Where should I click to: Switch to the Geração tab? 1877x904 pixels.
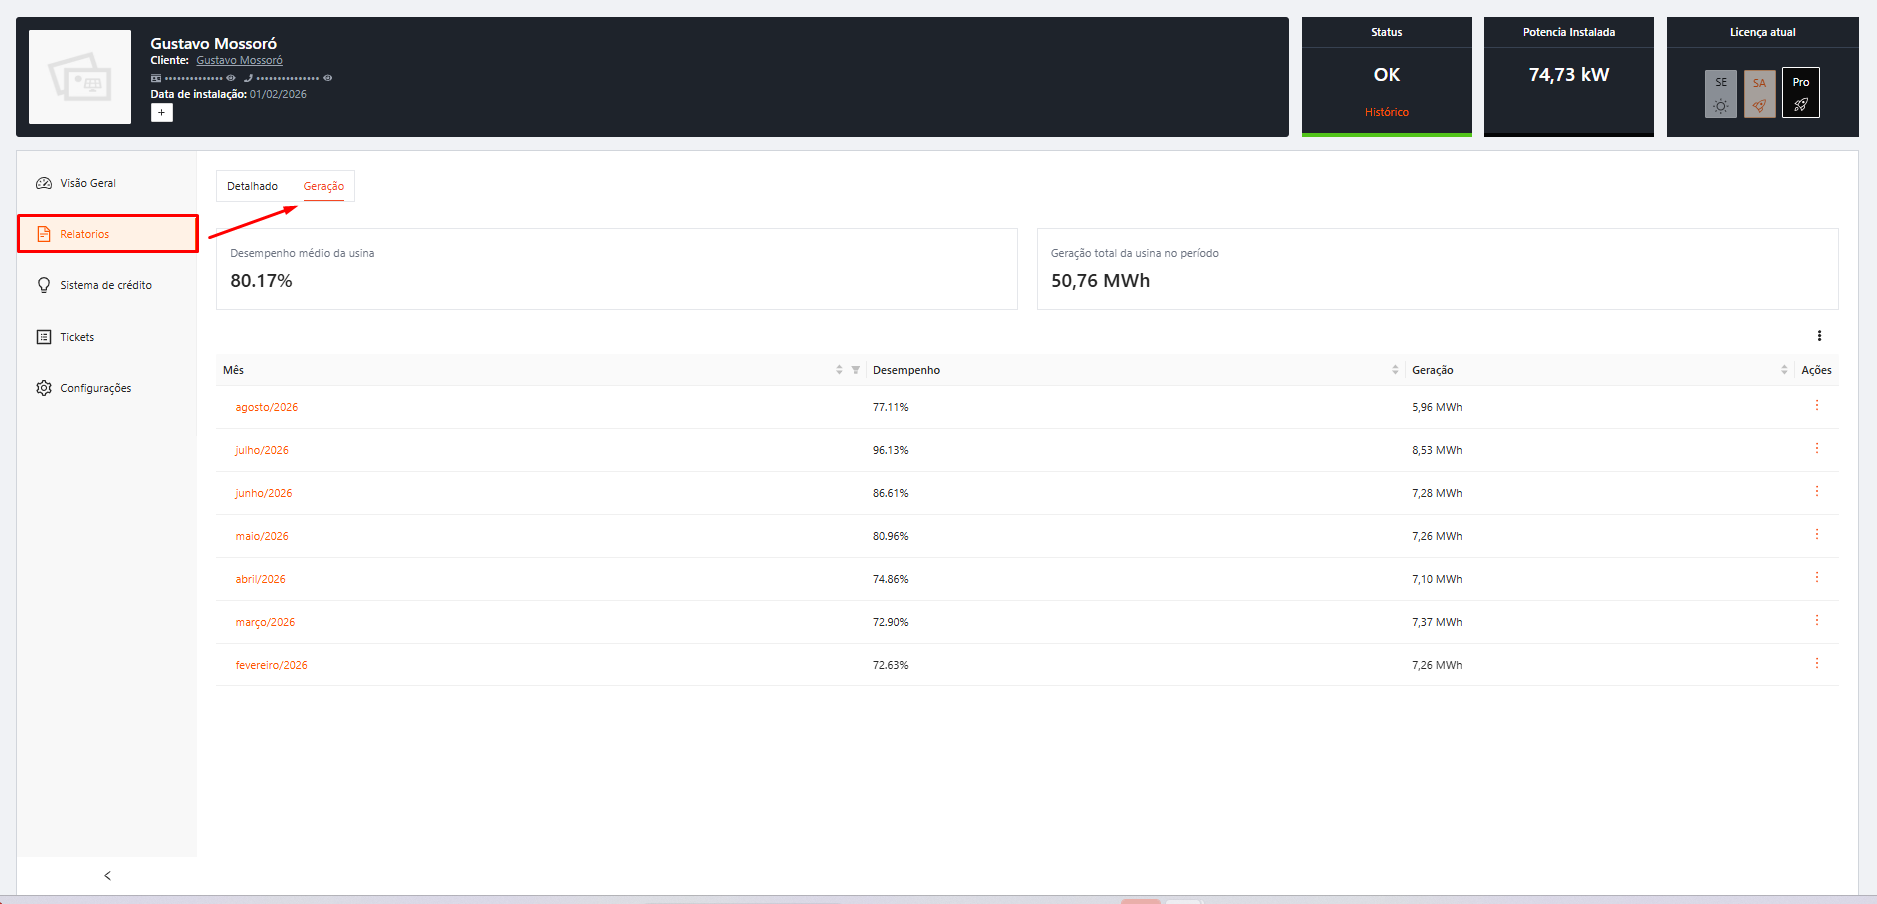click(324, 186)
